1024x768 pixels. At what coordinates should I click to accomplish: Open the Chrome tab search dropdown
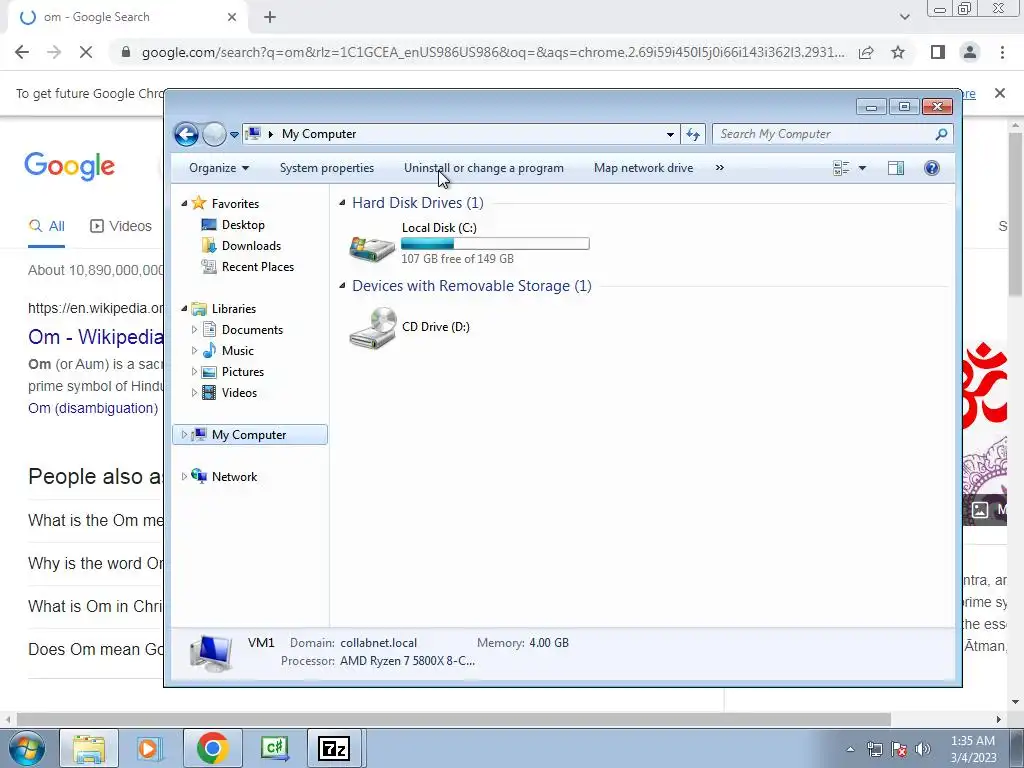pyautogui.click(x=904, y=17)
